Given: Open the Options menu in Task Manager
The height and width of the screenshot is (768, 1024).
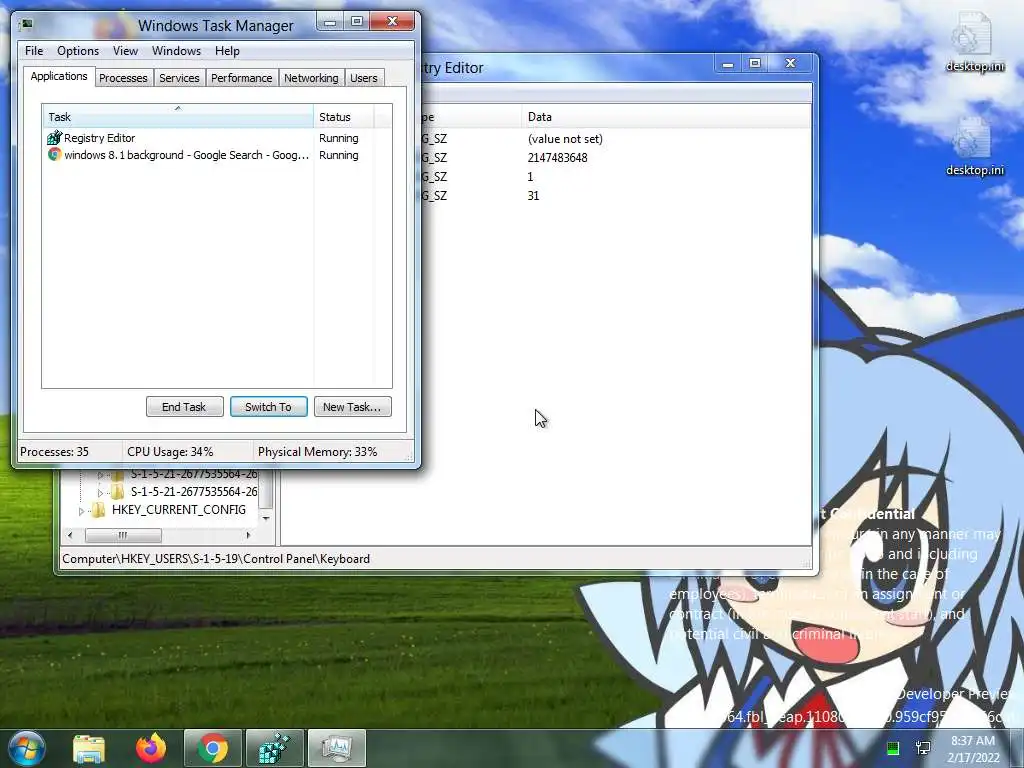Looking at the screenshot, I should click(x=78, y=51).
